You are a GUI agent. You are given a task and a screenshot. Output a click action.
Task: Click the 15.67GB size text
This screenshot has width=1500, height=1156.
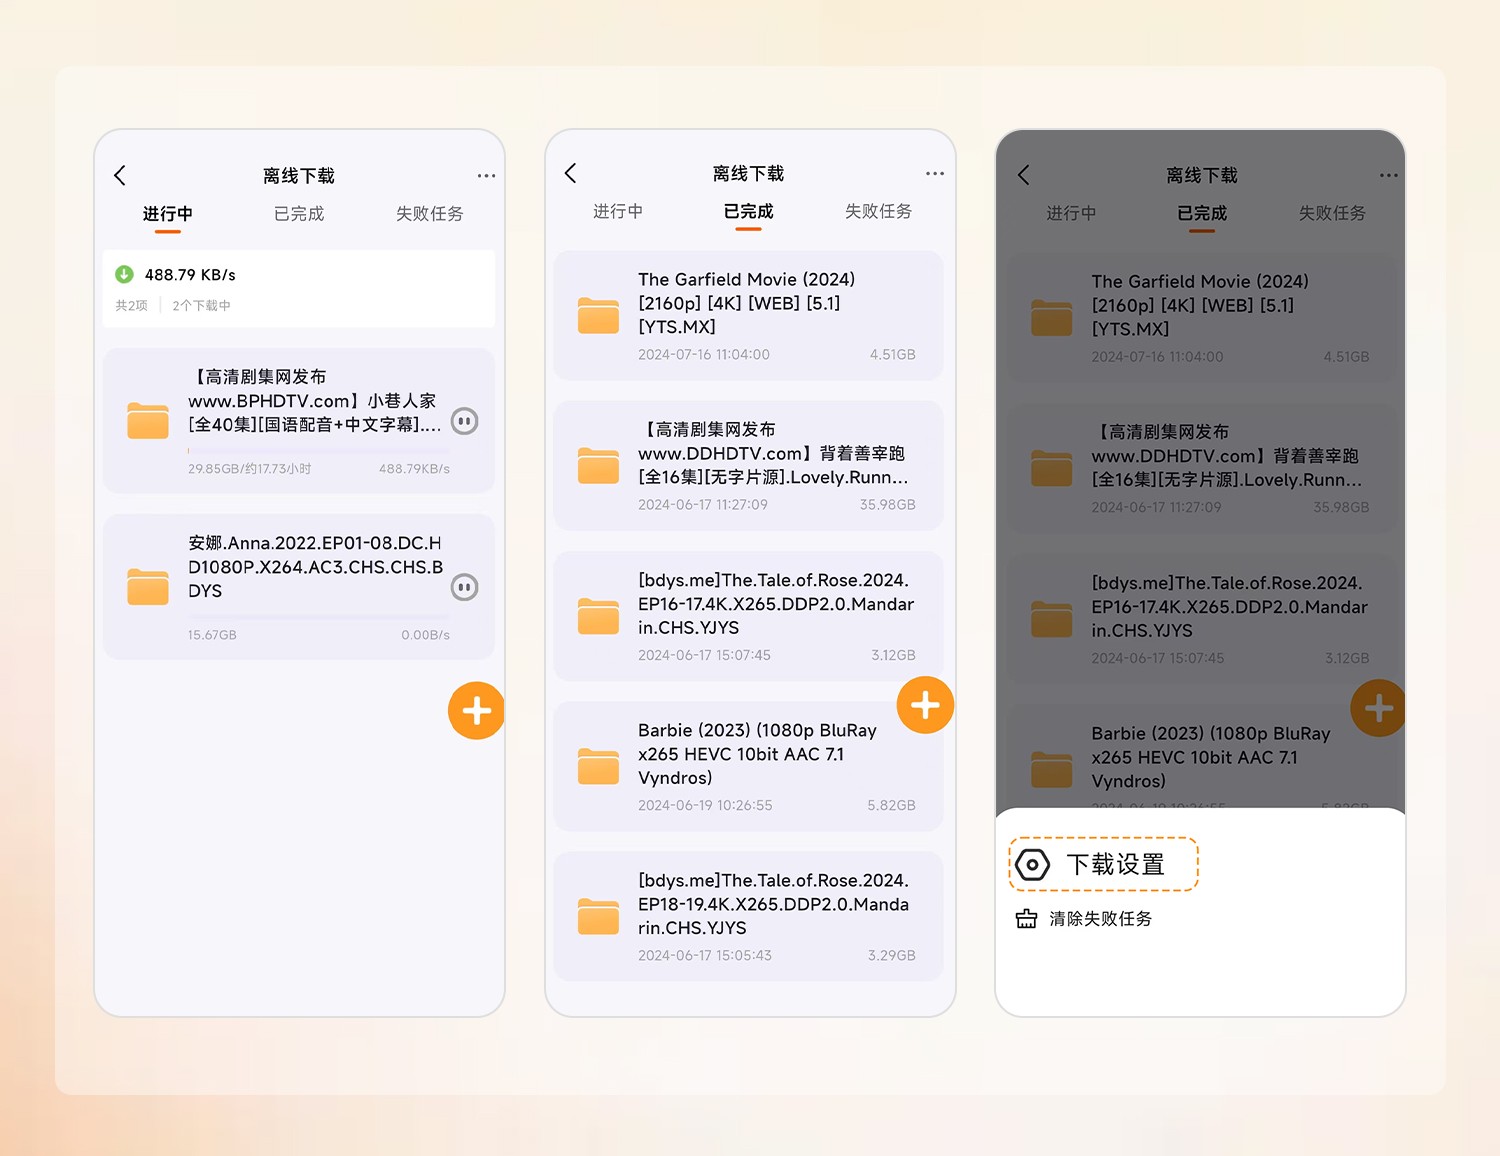[x=212, y=635]
